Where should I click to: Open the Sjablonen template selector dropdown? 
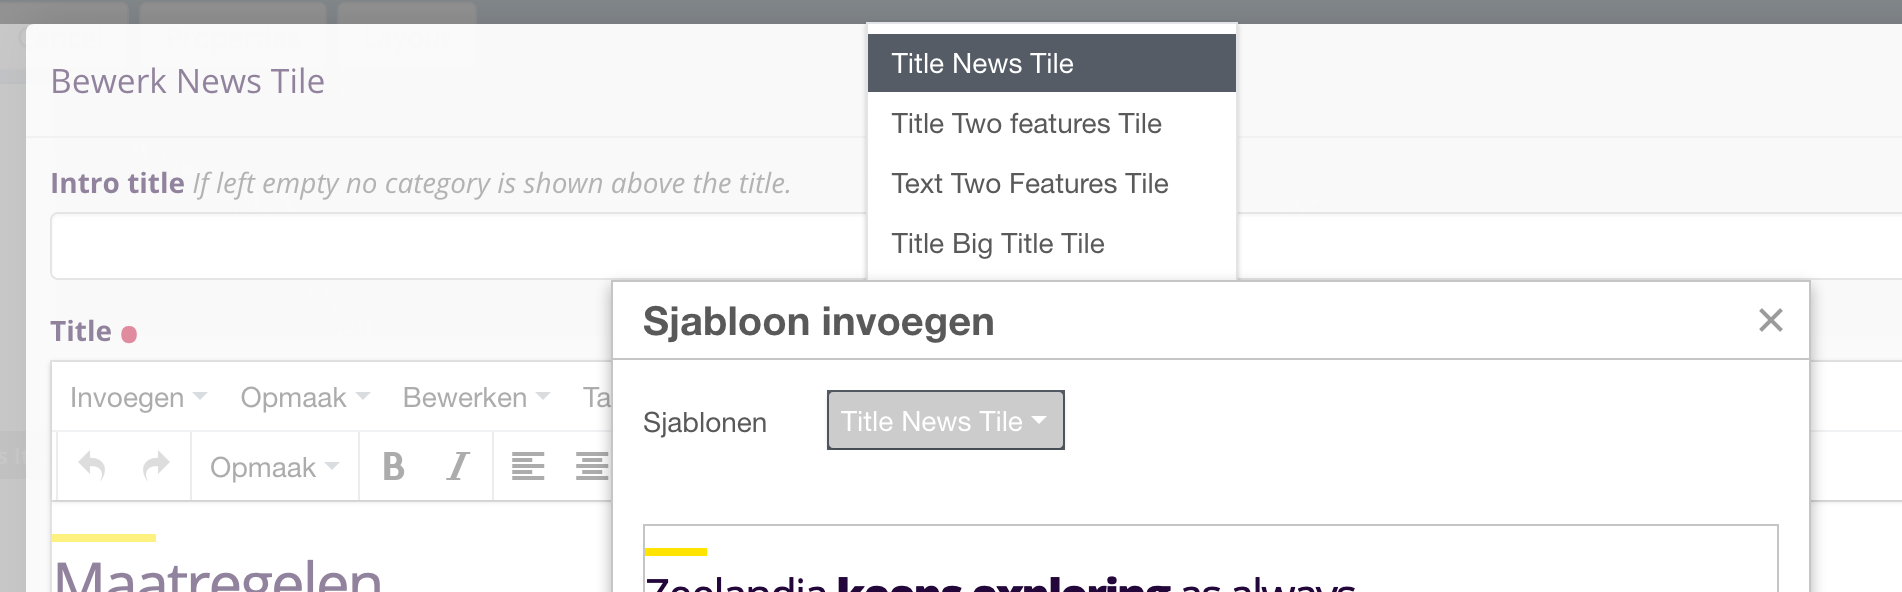[945, 420]
